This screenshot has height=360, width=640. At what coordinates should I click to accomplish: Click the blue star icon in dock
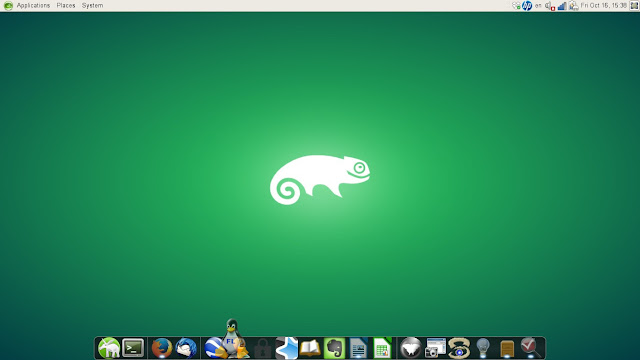[x=286, y=348]
